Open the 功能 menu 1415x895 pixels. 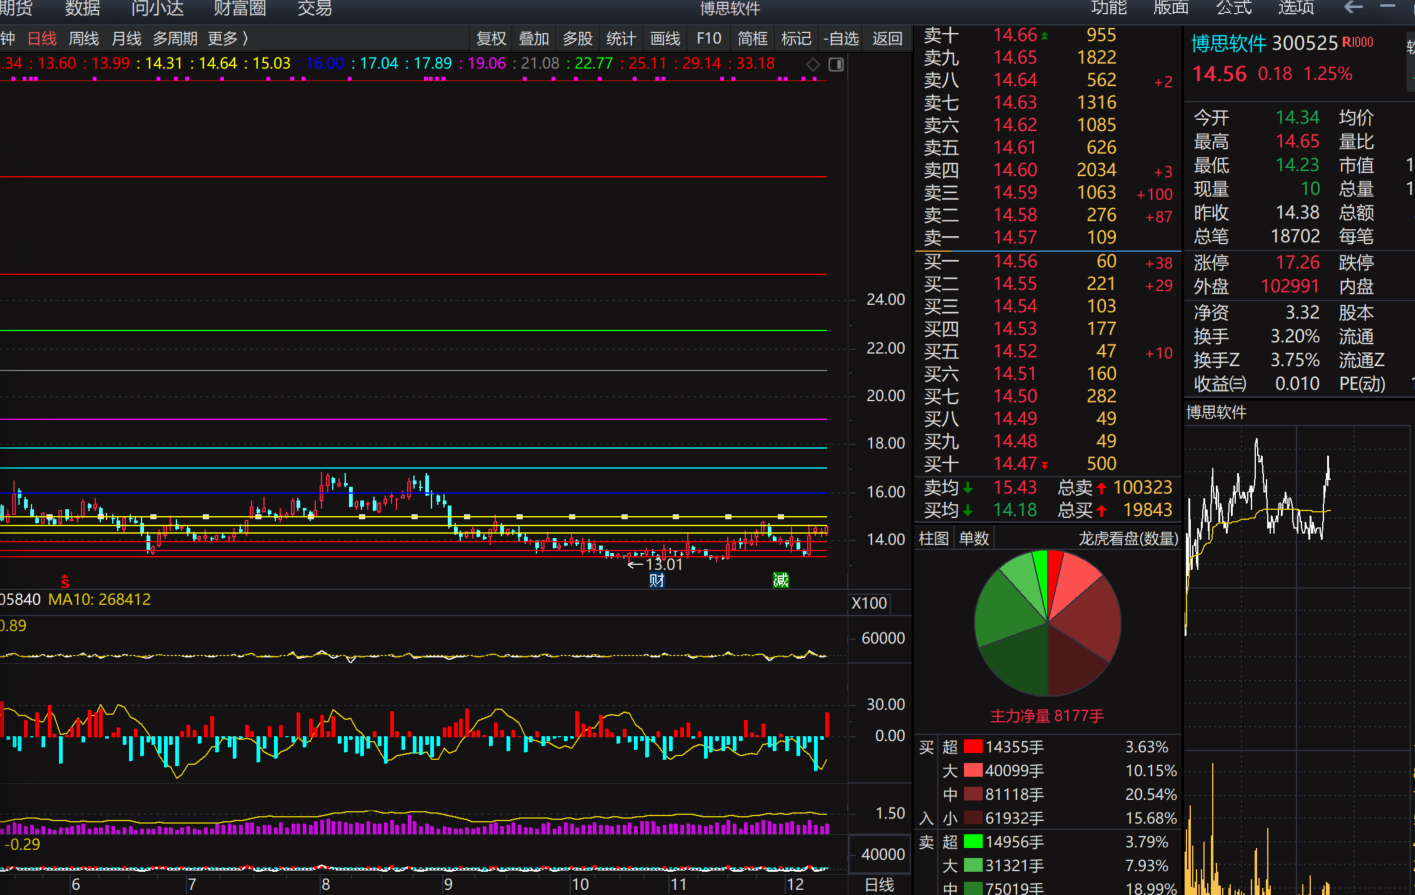point(1108,8)
